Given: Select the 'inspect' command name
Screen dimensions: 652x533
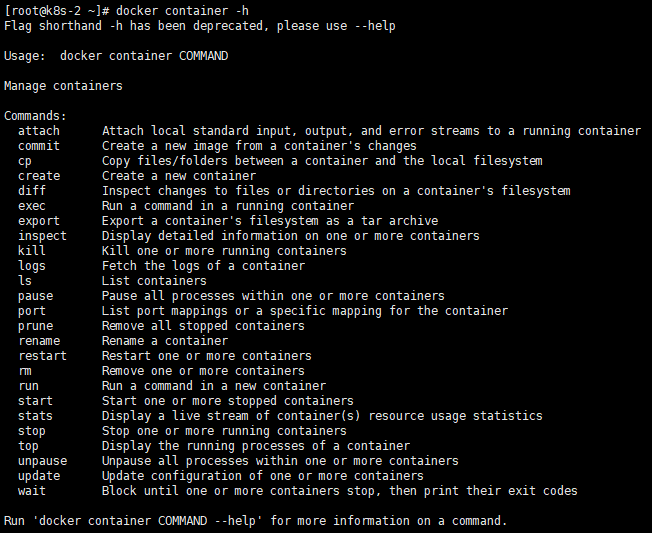Looking at the screenshot, I should [42, 236].
